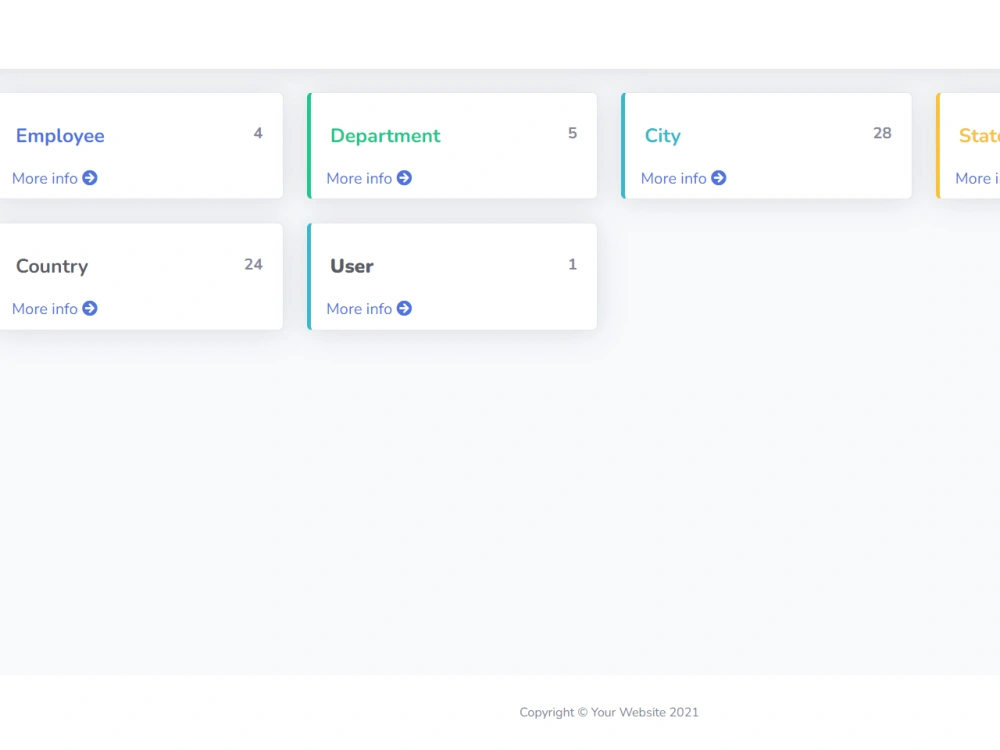
Task: Open More info for User
Action: 357,308
